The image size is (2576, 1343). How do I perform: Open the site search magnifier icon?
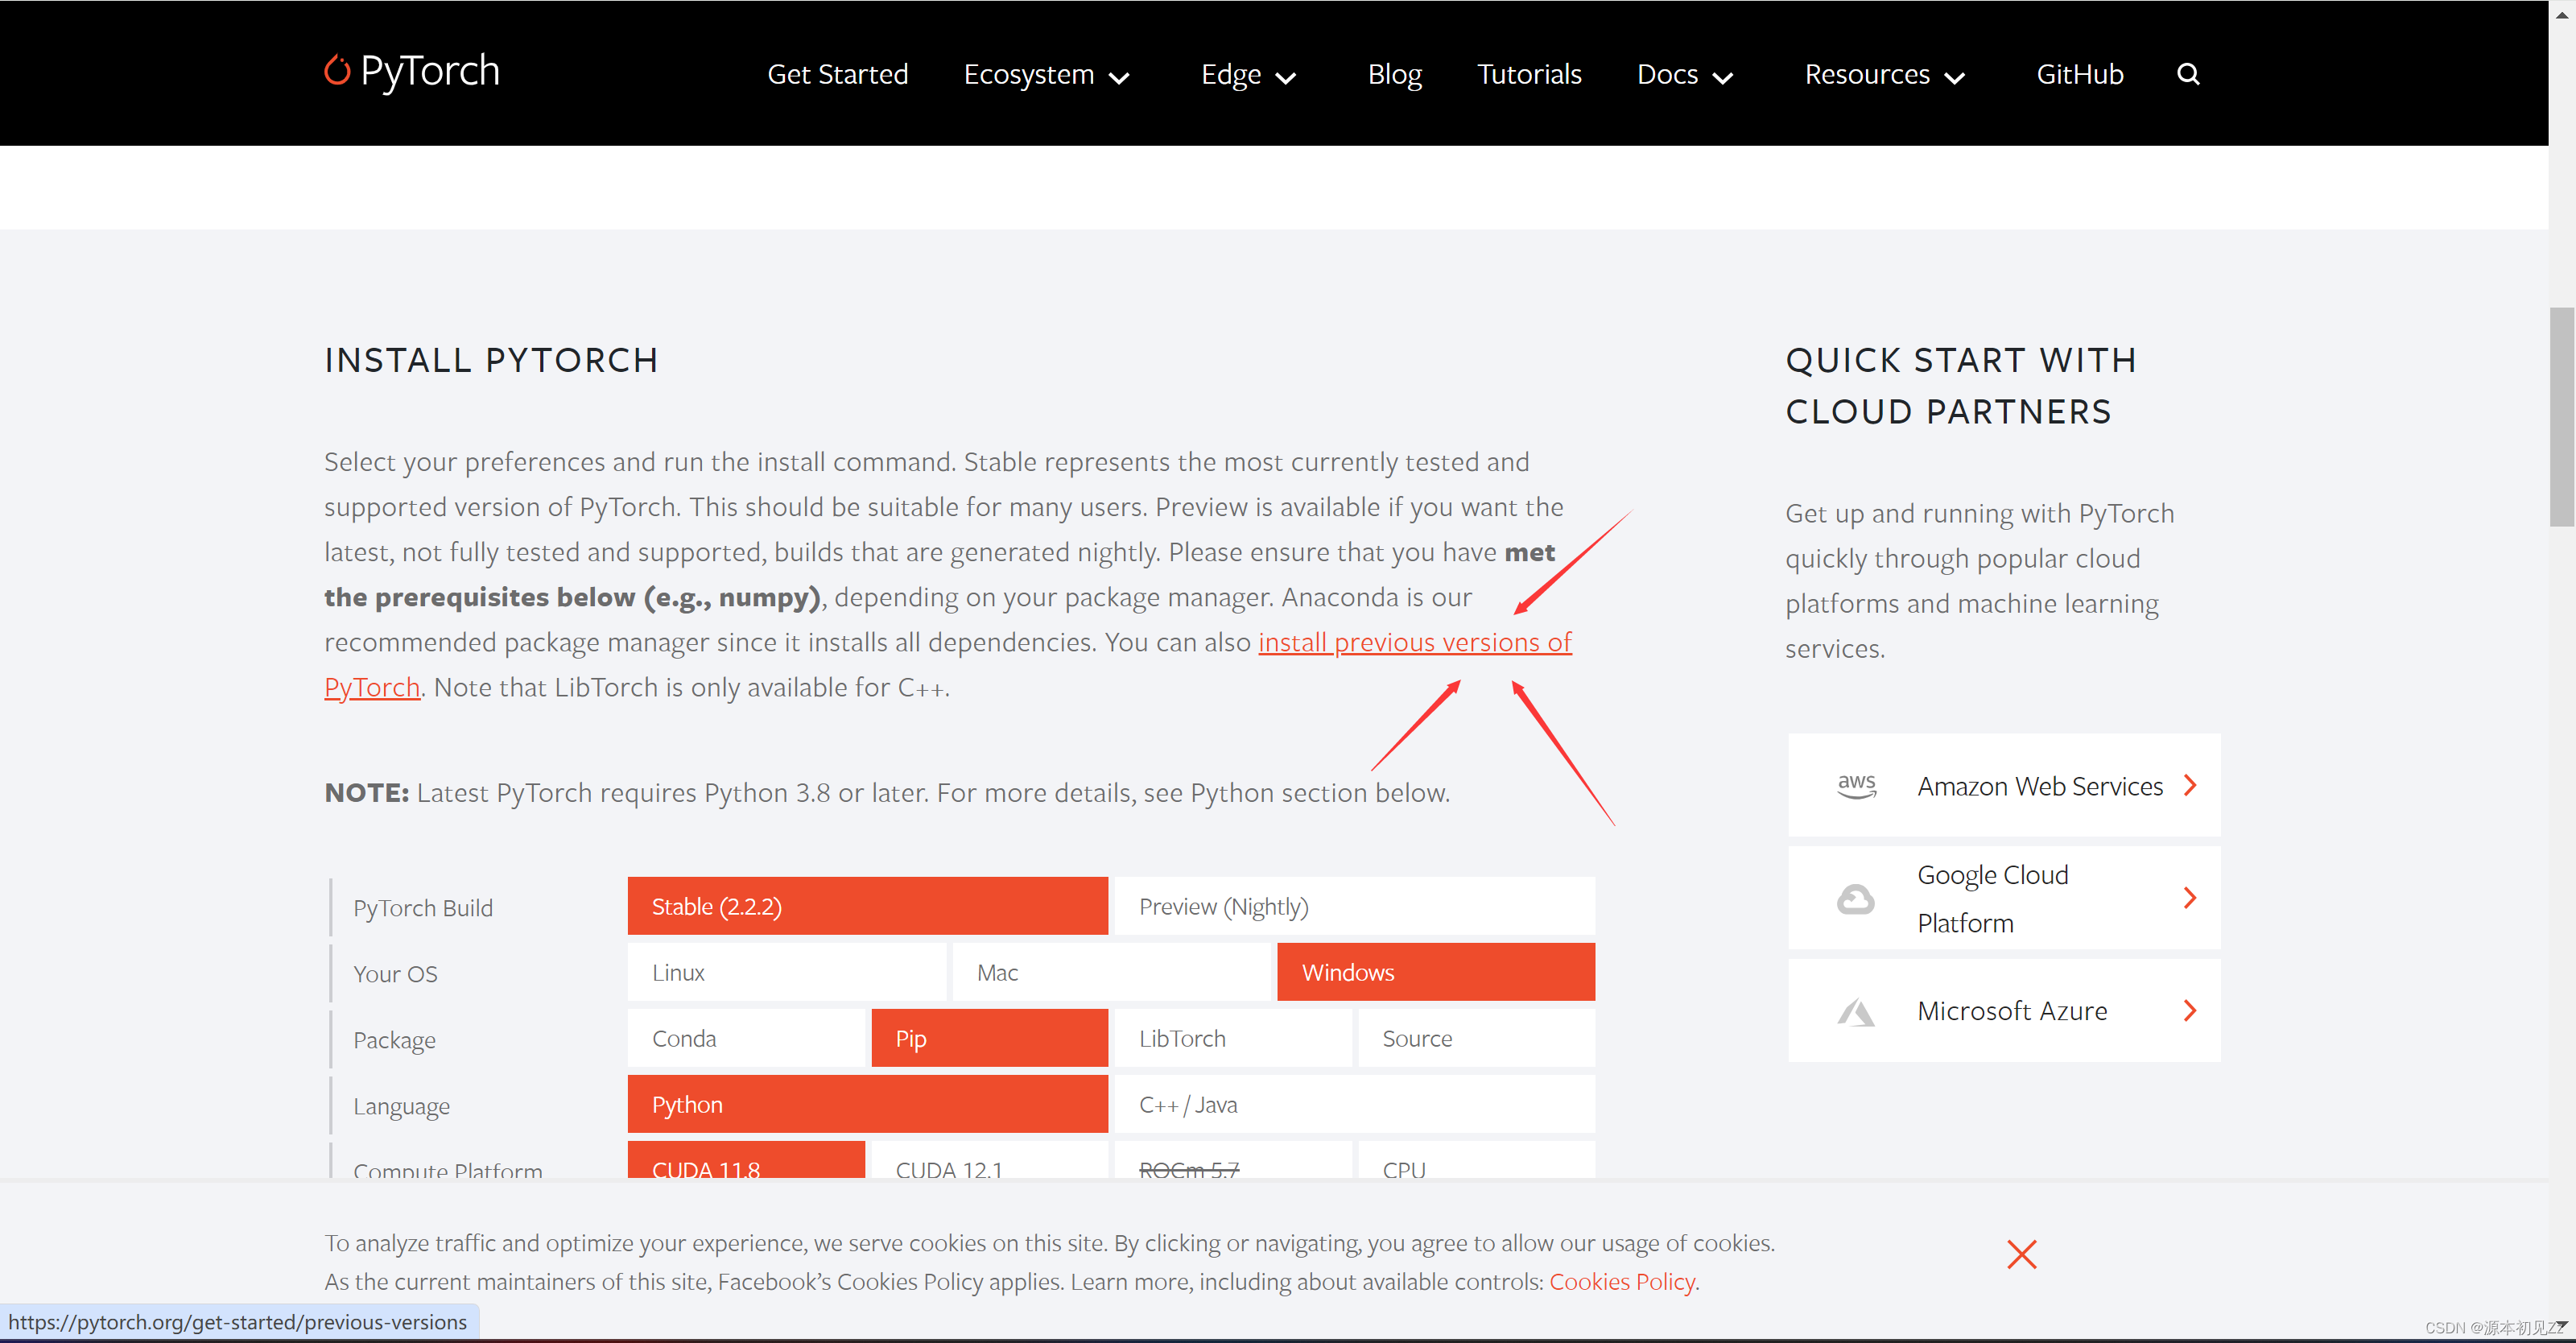[x=2187, y=74]
